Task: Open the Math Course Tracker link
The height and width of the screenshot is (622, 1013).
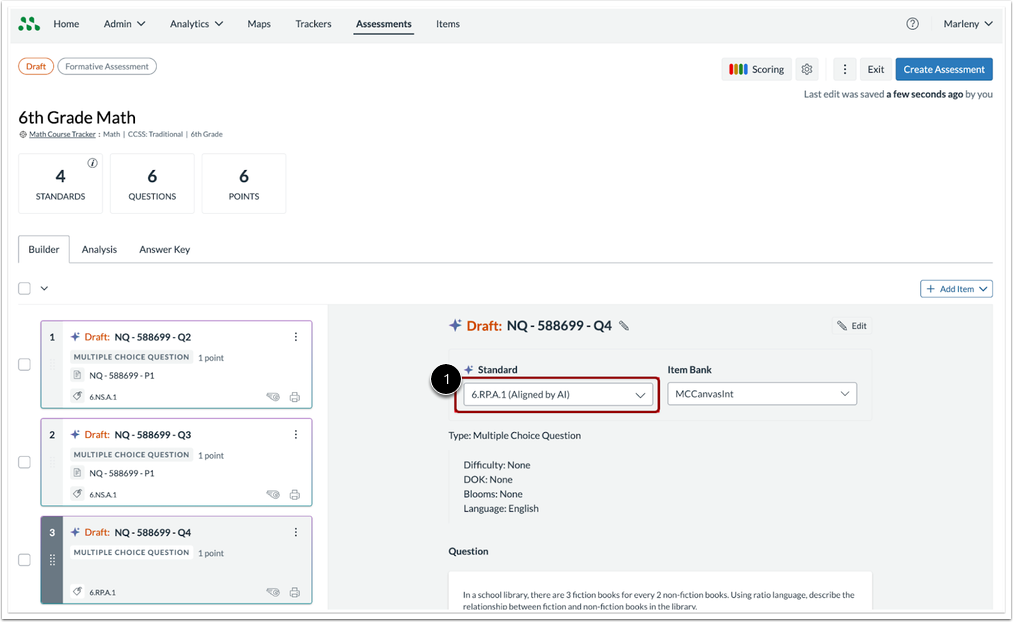Action: pyautogui.click(x=62, y=134)
